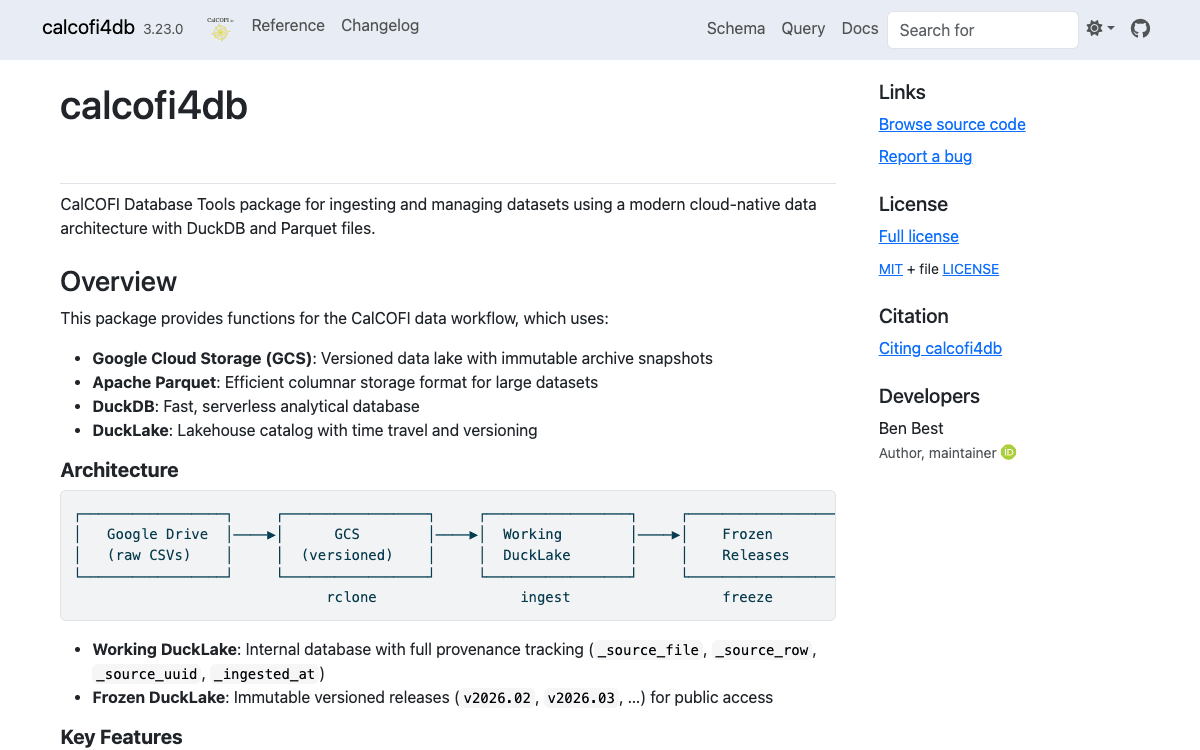
Task: Open the Query page
Action: click(x=803, y=29)
